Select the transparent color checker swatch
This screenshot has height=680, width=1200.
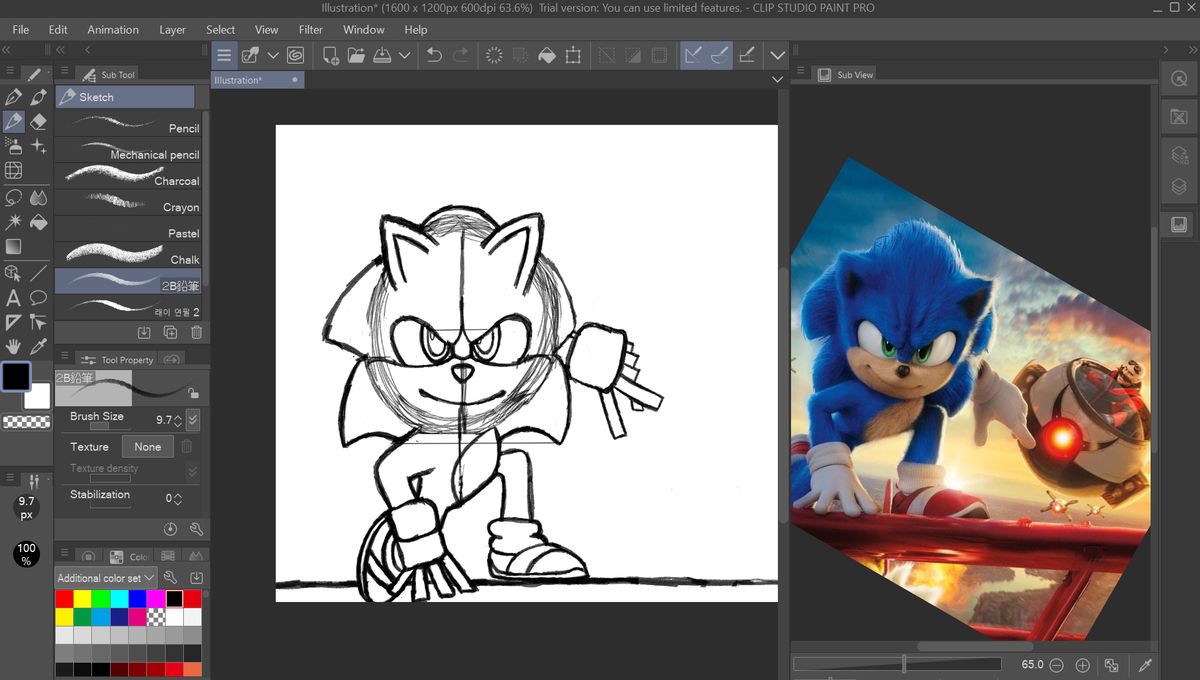coord(27,422)
